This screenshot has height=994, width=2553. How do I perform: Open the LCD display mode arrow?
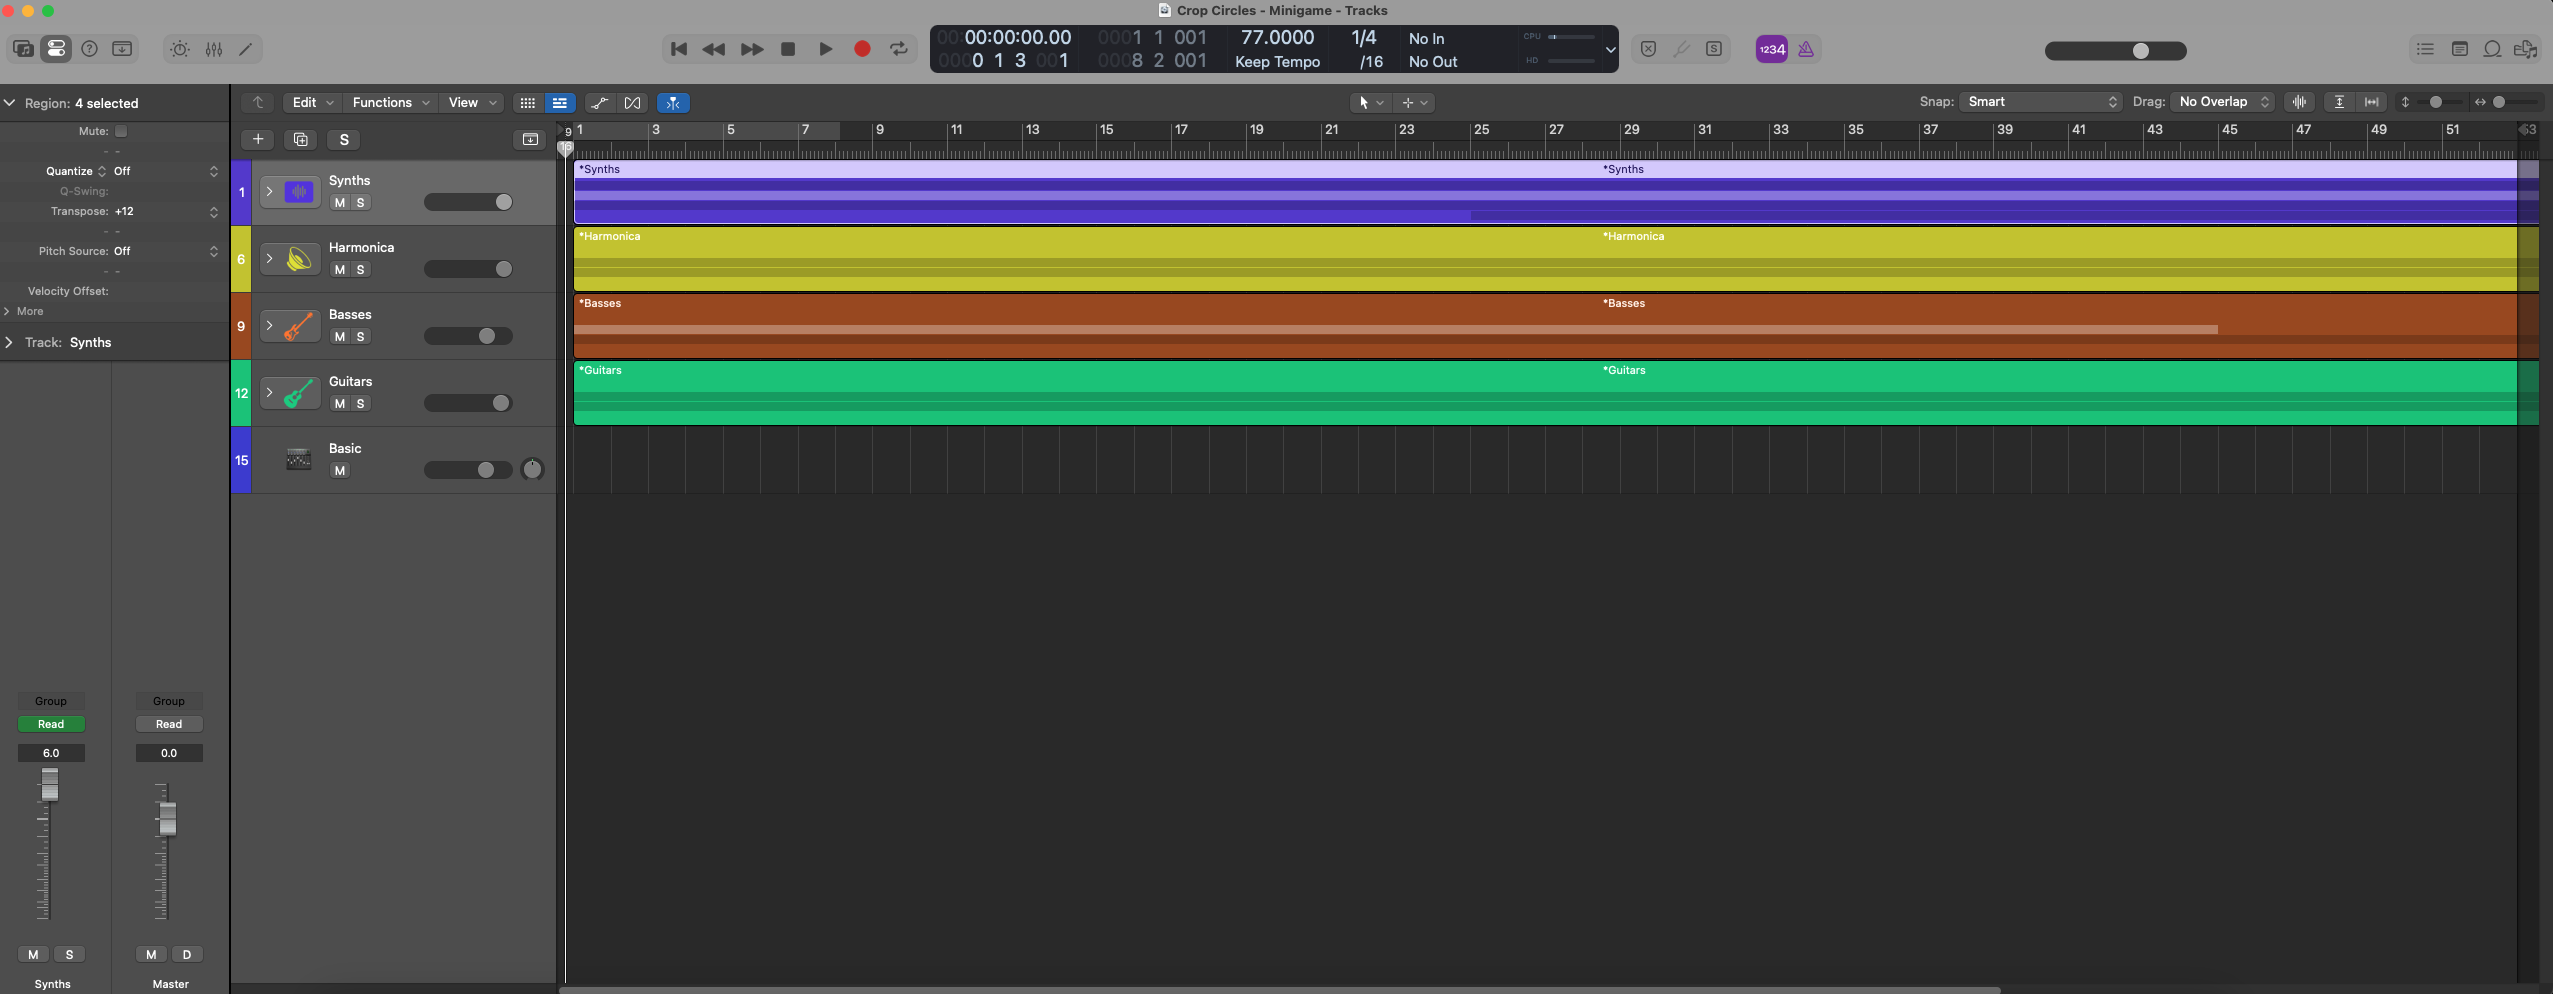tap(1610, 49)
